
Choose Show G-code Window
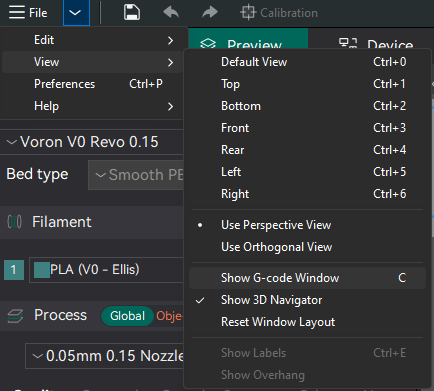307,278
